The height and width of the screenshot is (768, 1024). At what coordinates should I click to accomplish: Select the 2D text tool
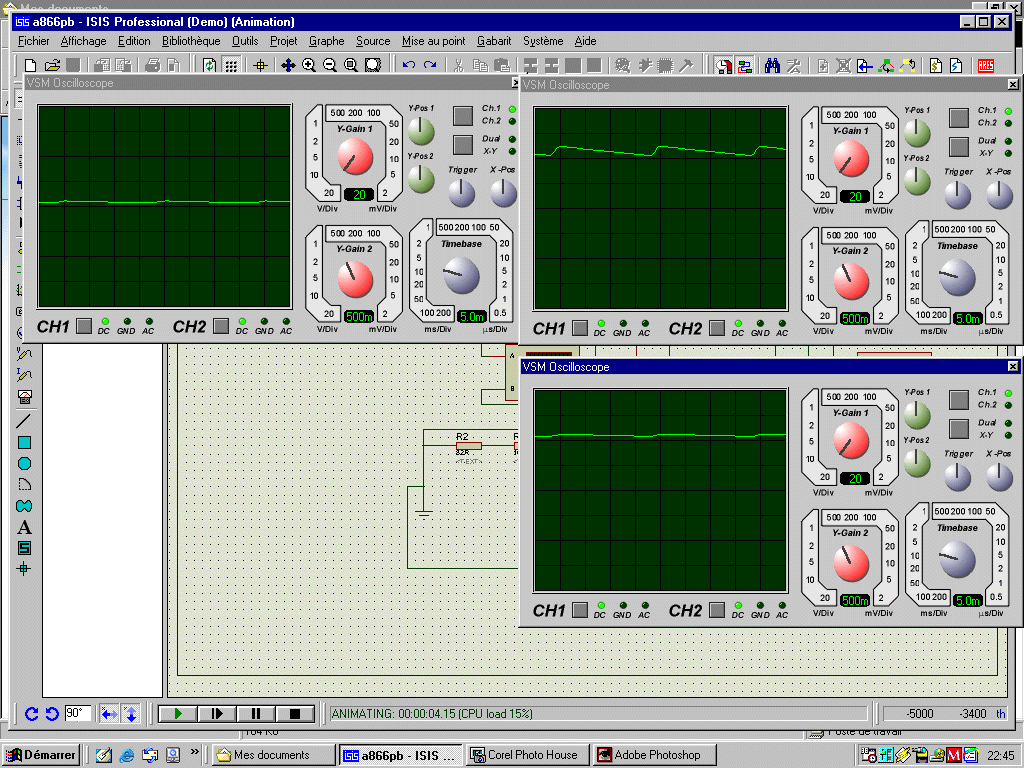tap(25, 527)
